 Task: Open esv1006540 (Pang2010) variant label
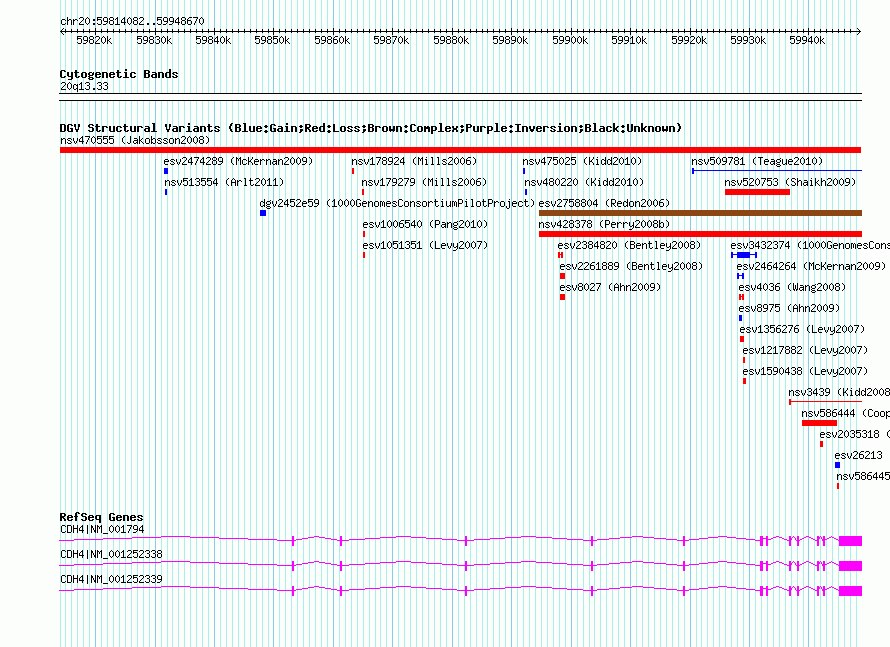(x=425, y=224)
